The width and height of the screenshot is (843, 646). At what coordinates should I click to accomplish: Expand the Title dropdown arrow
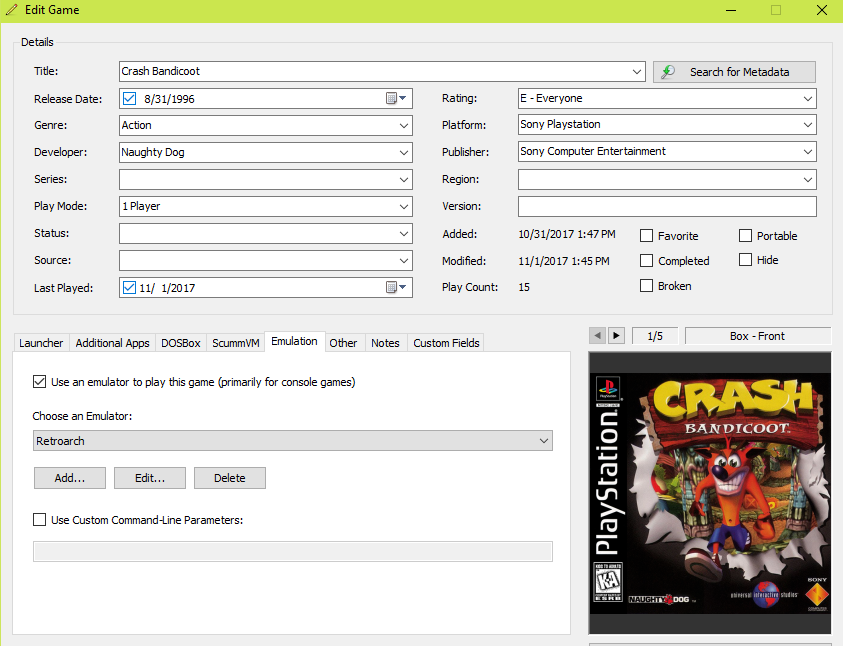pyautogui.click(x=637, y=71)
